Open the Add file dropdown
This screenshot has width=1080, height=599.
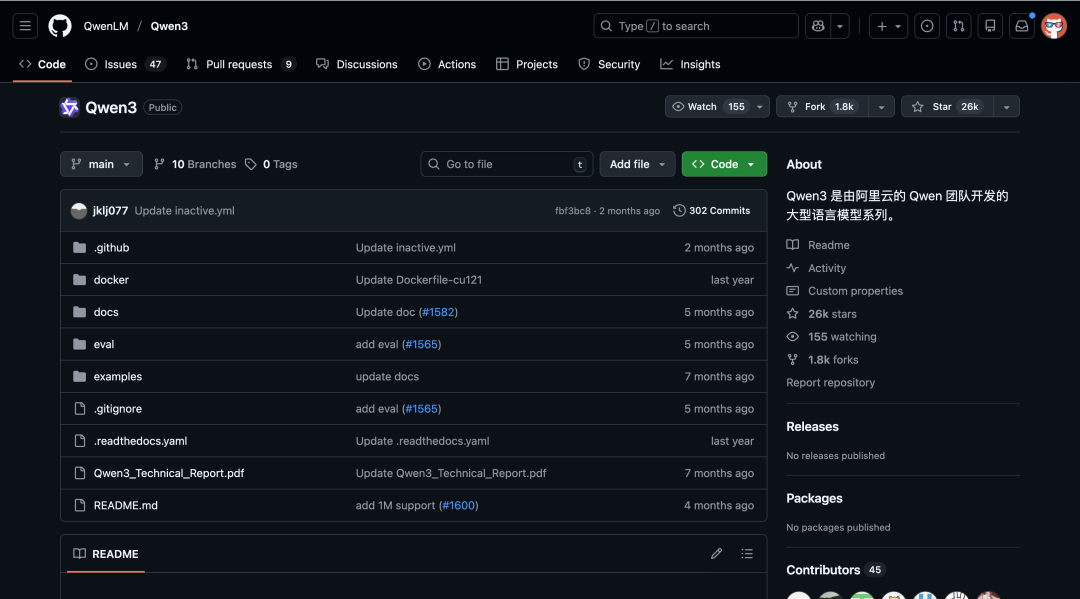coord(637,164)
